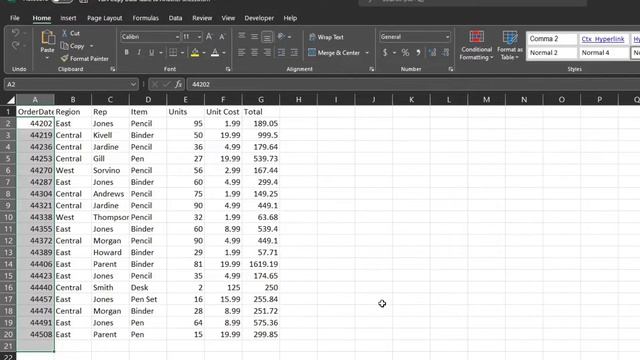Switch to the Formulas tab
The image size is (640, 360).
click(145, 18)
